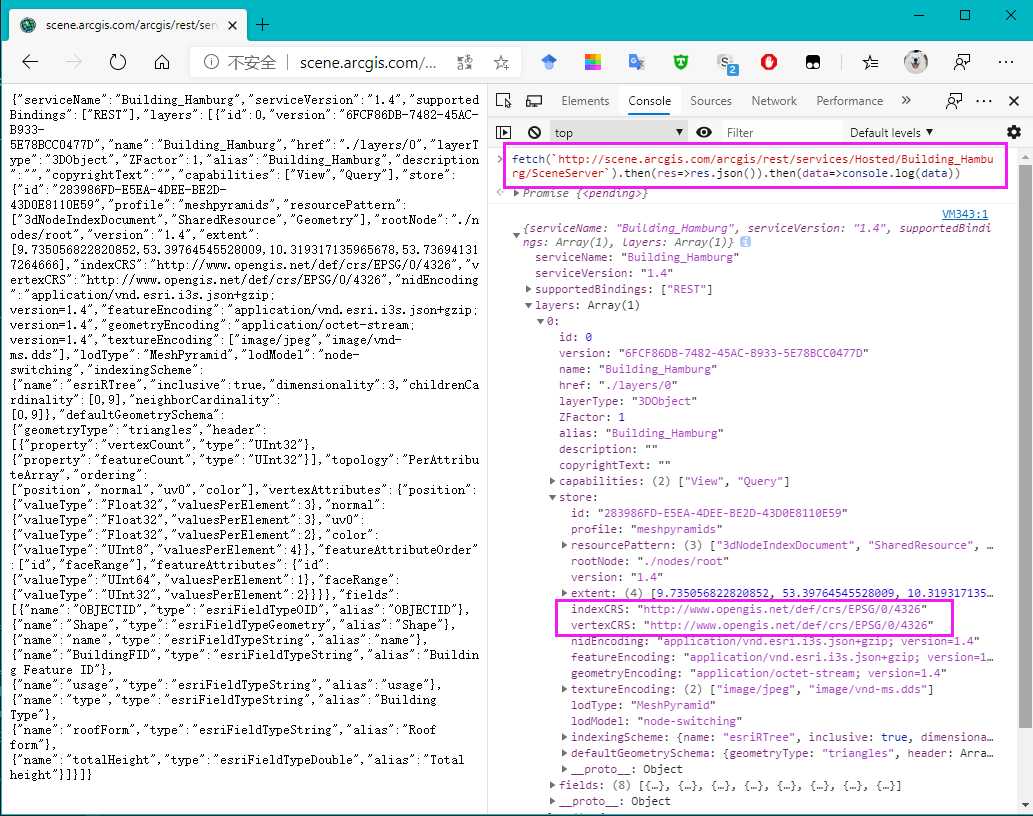Focus the console Filter field

(781, 132)
